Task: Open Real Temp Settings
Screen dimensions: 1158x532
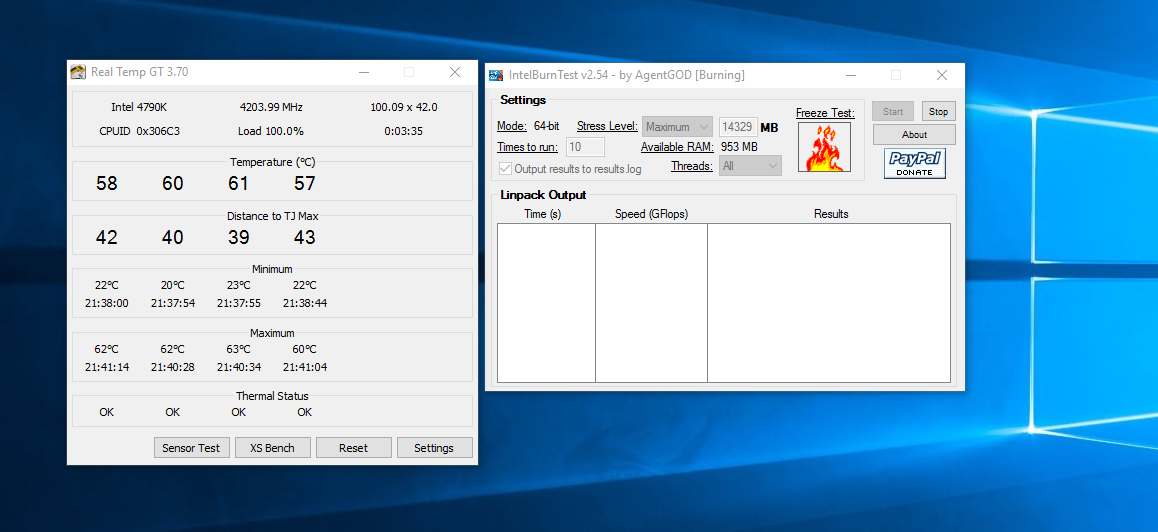Action: pyautogui.click(x=434, y=448)
